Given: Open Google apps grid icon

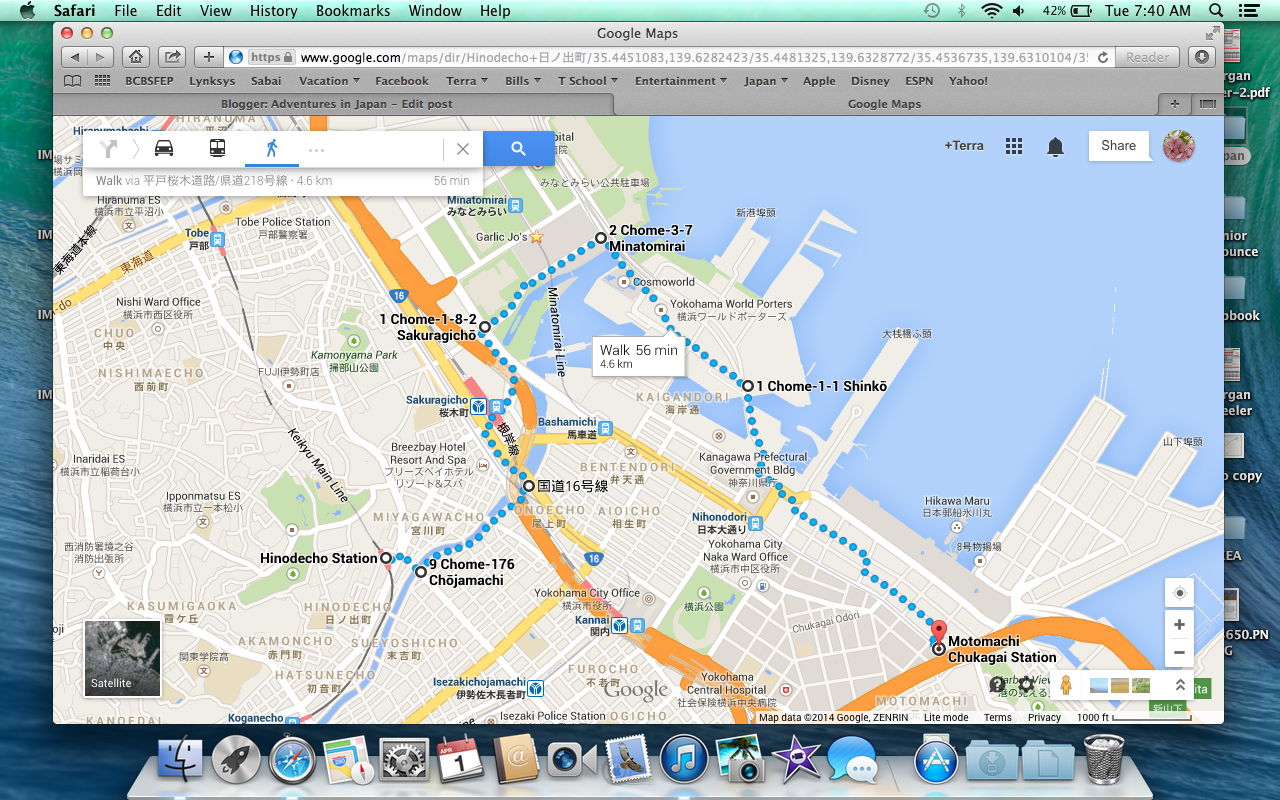Looking at the screenshot, I should click(1014, 146).
